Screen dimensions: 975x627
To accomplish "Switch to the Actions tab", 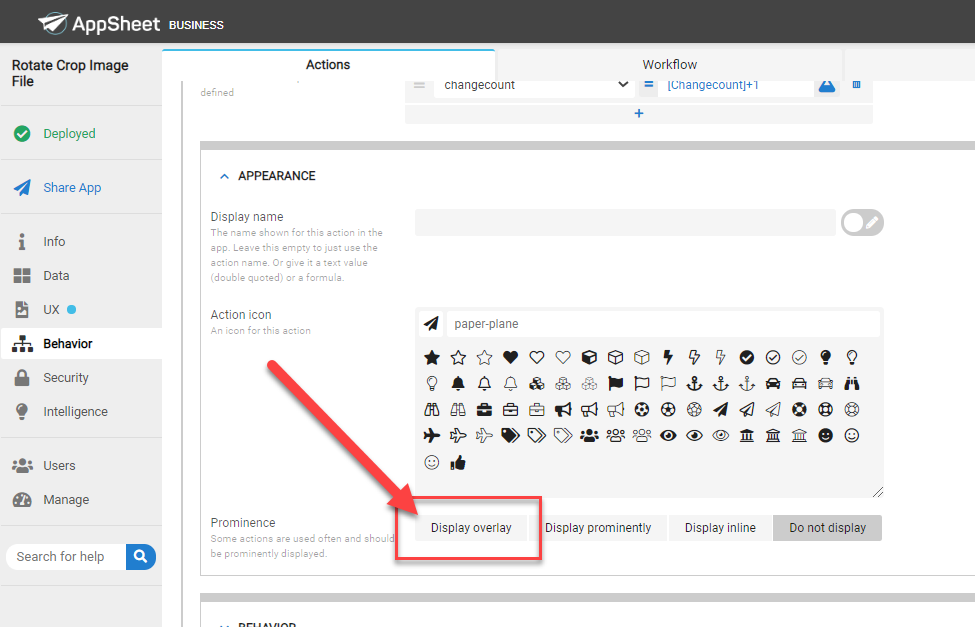I will point(328,65).
